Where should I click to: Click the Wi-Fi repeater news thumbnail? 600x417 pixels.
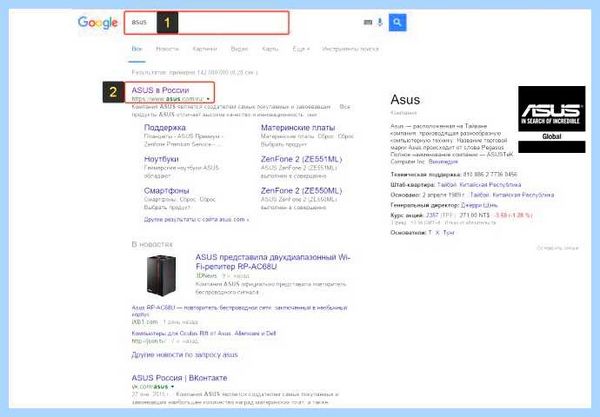click(161, 275)
